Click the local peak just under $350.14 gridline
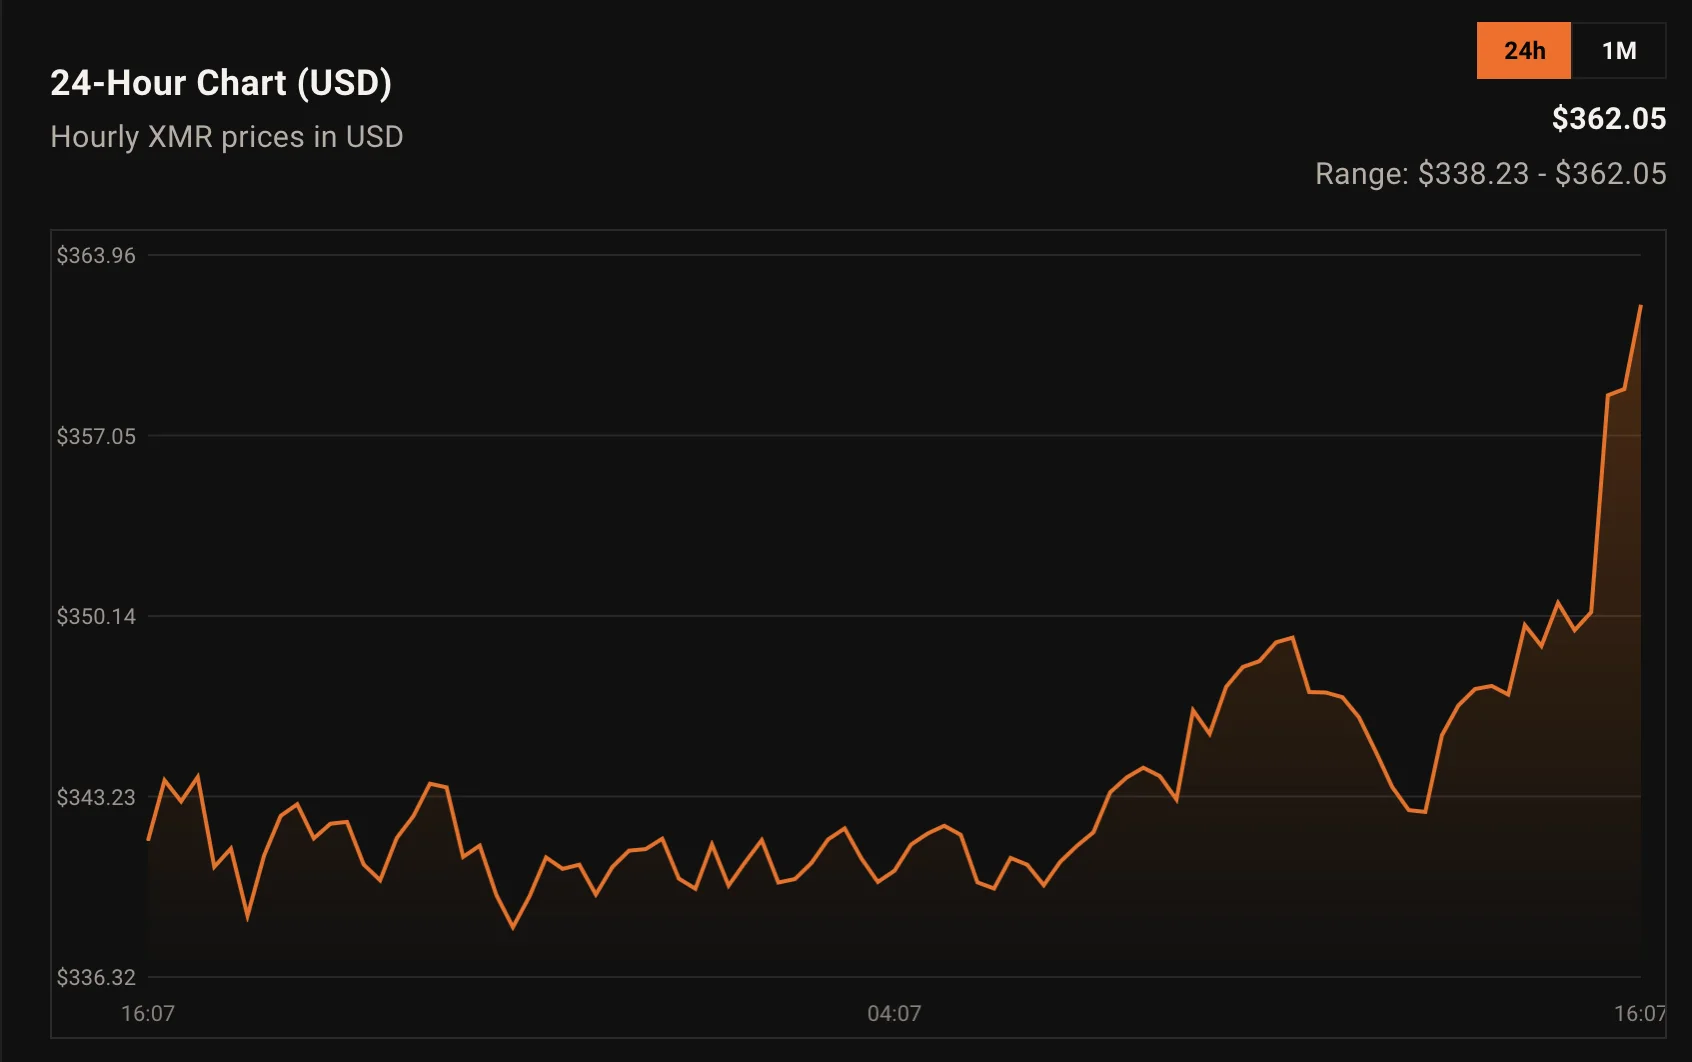 [1292, 637]
